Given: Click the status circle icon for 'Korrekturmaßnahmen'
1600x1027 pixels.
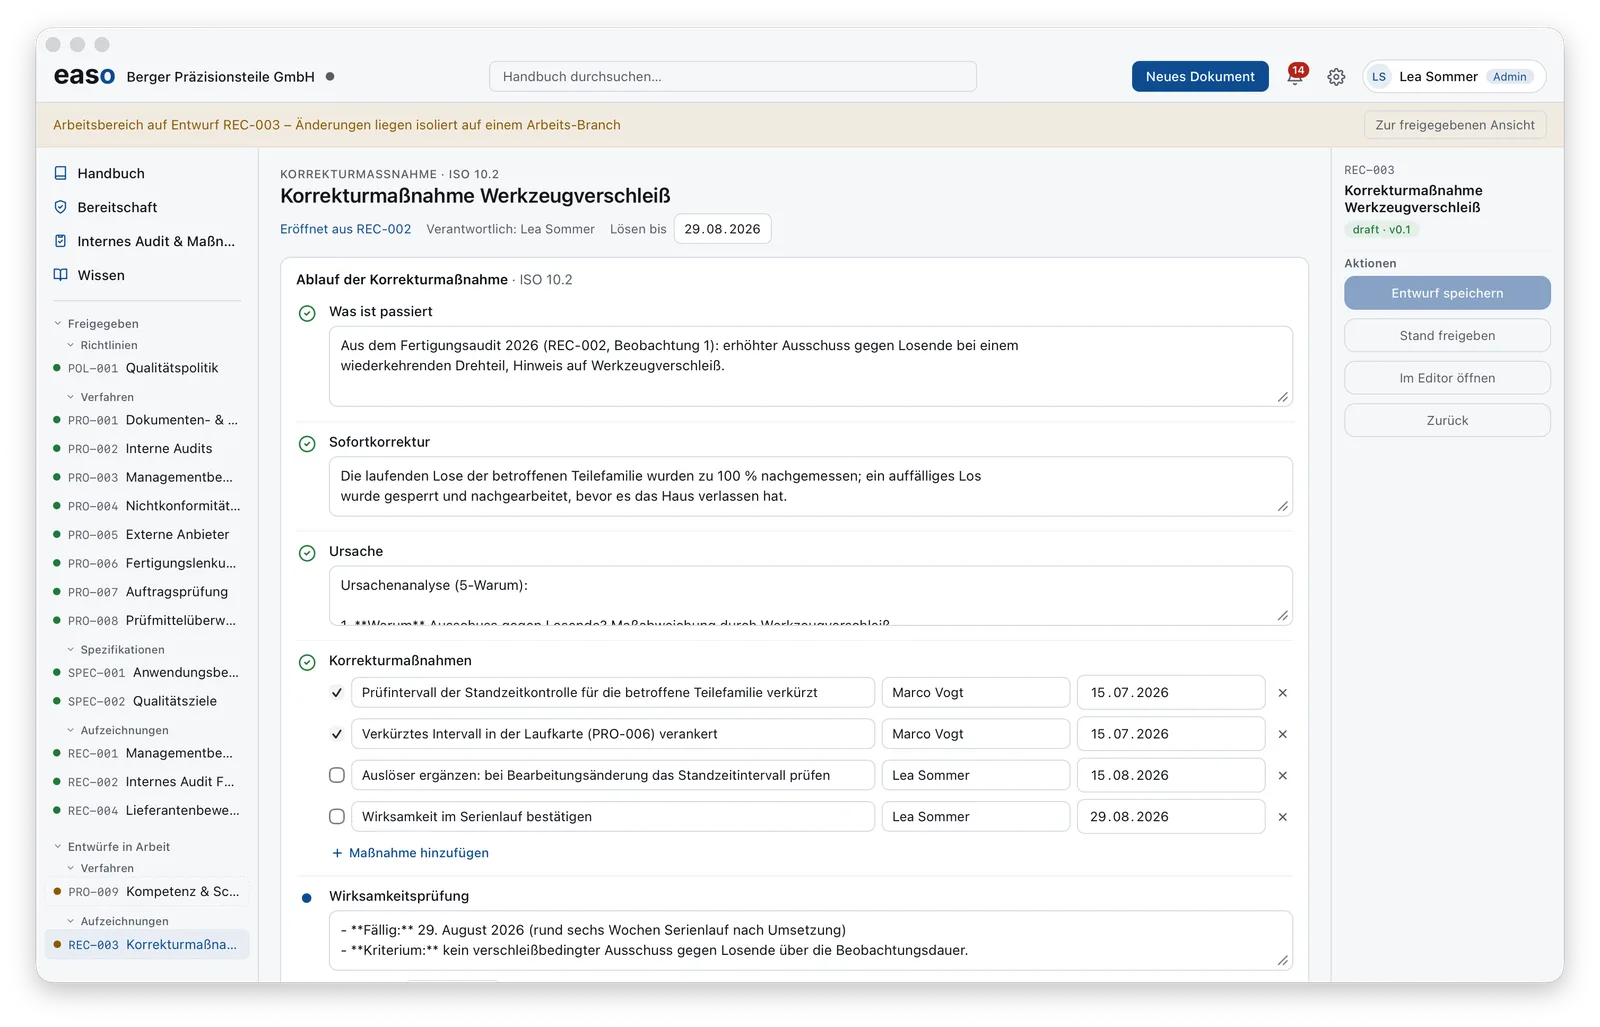Looking at the screenshot, I should 307,662.
